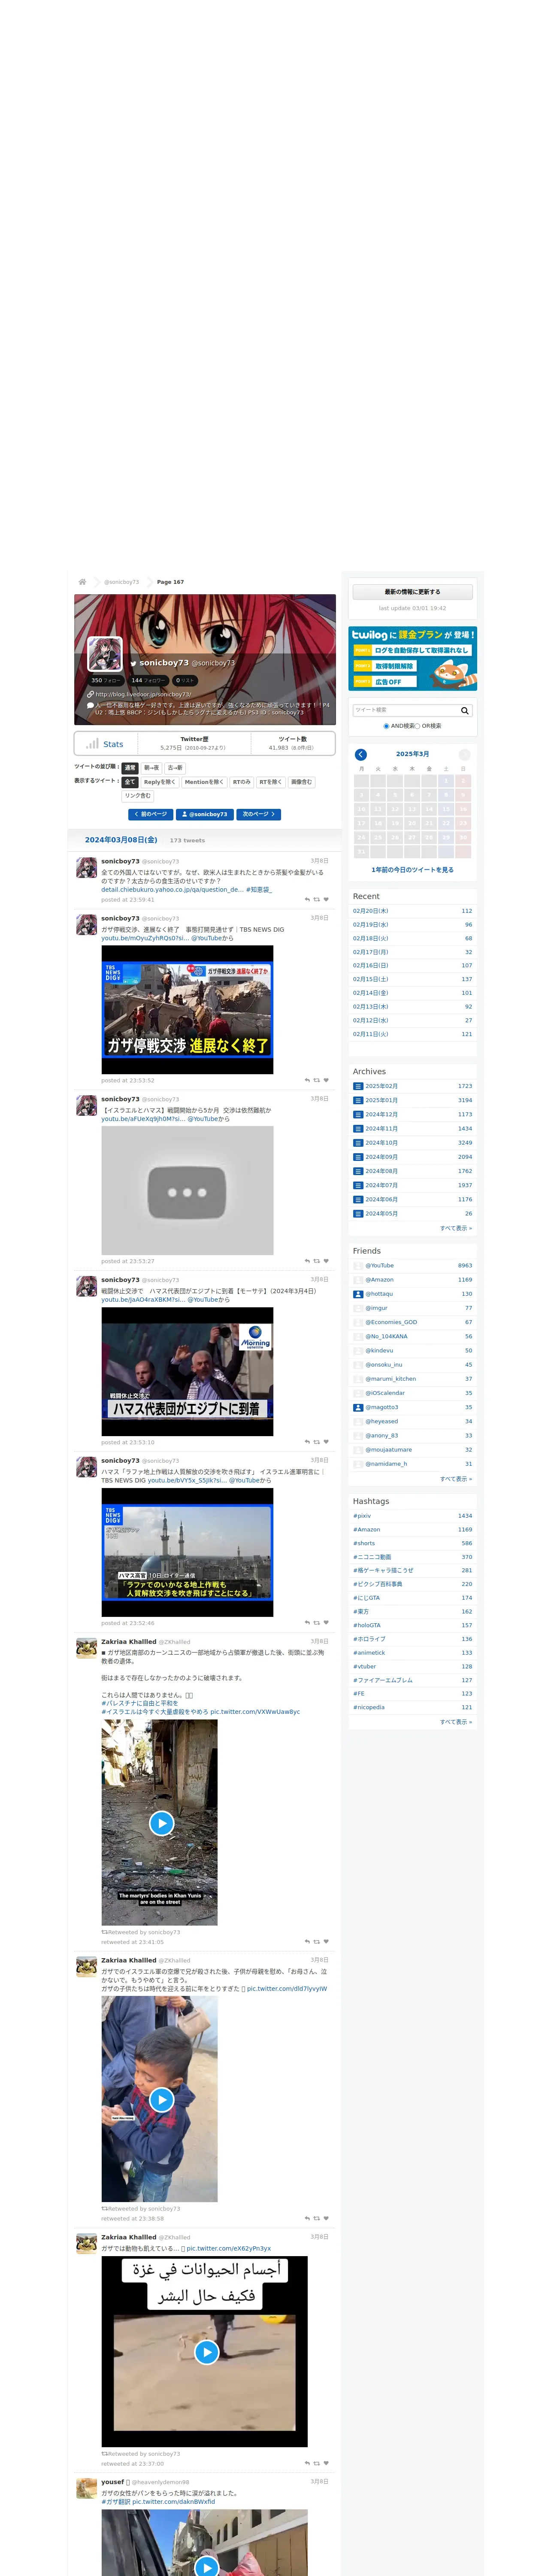Image resolution: width=551 pixels, height=2576 pixels.
Task: Open the ラファ地上作戦 video thumbnail
Action: pos(187,1553)
